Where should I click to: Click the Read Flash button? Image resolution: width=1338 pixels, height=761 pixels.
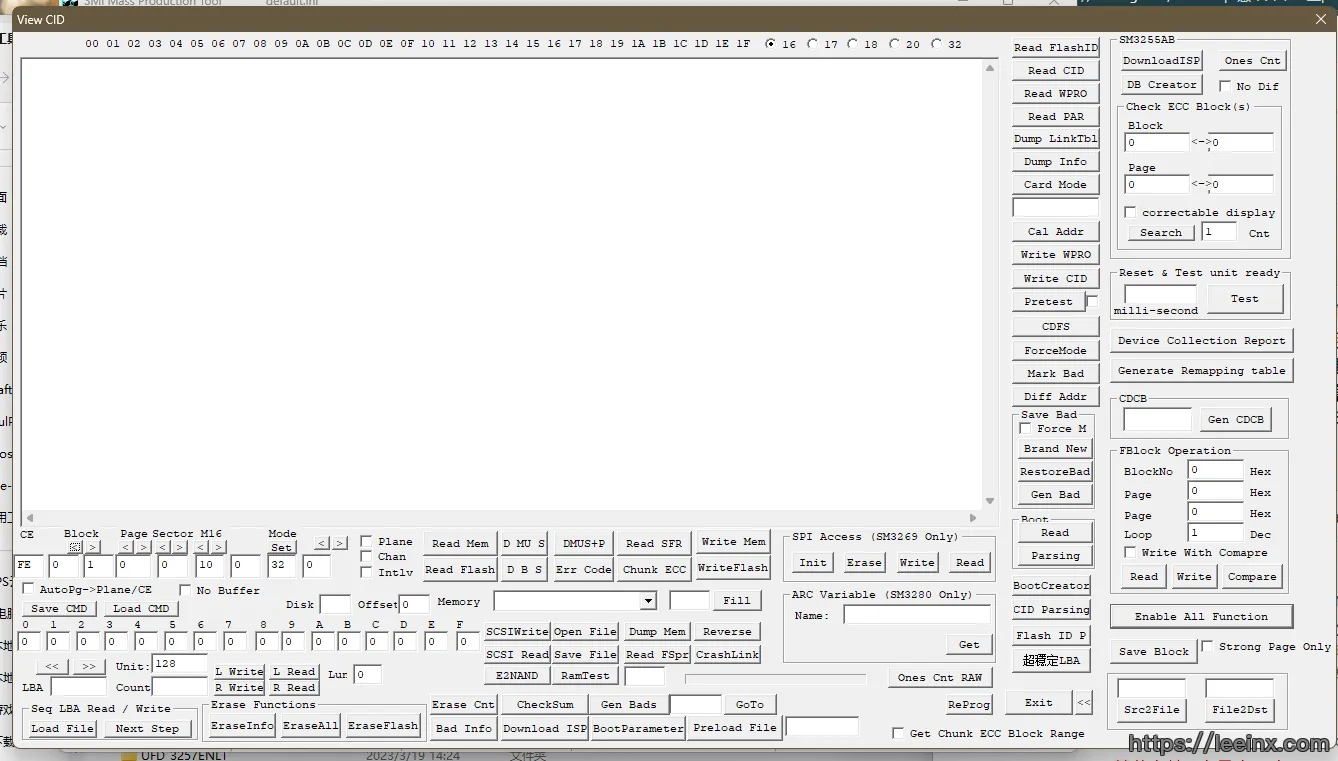point(460,569)
